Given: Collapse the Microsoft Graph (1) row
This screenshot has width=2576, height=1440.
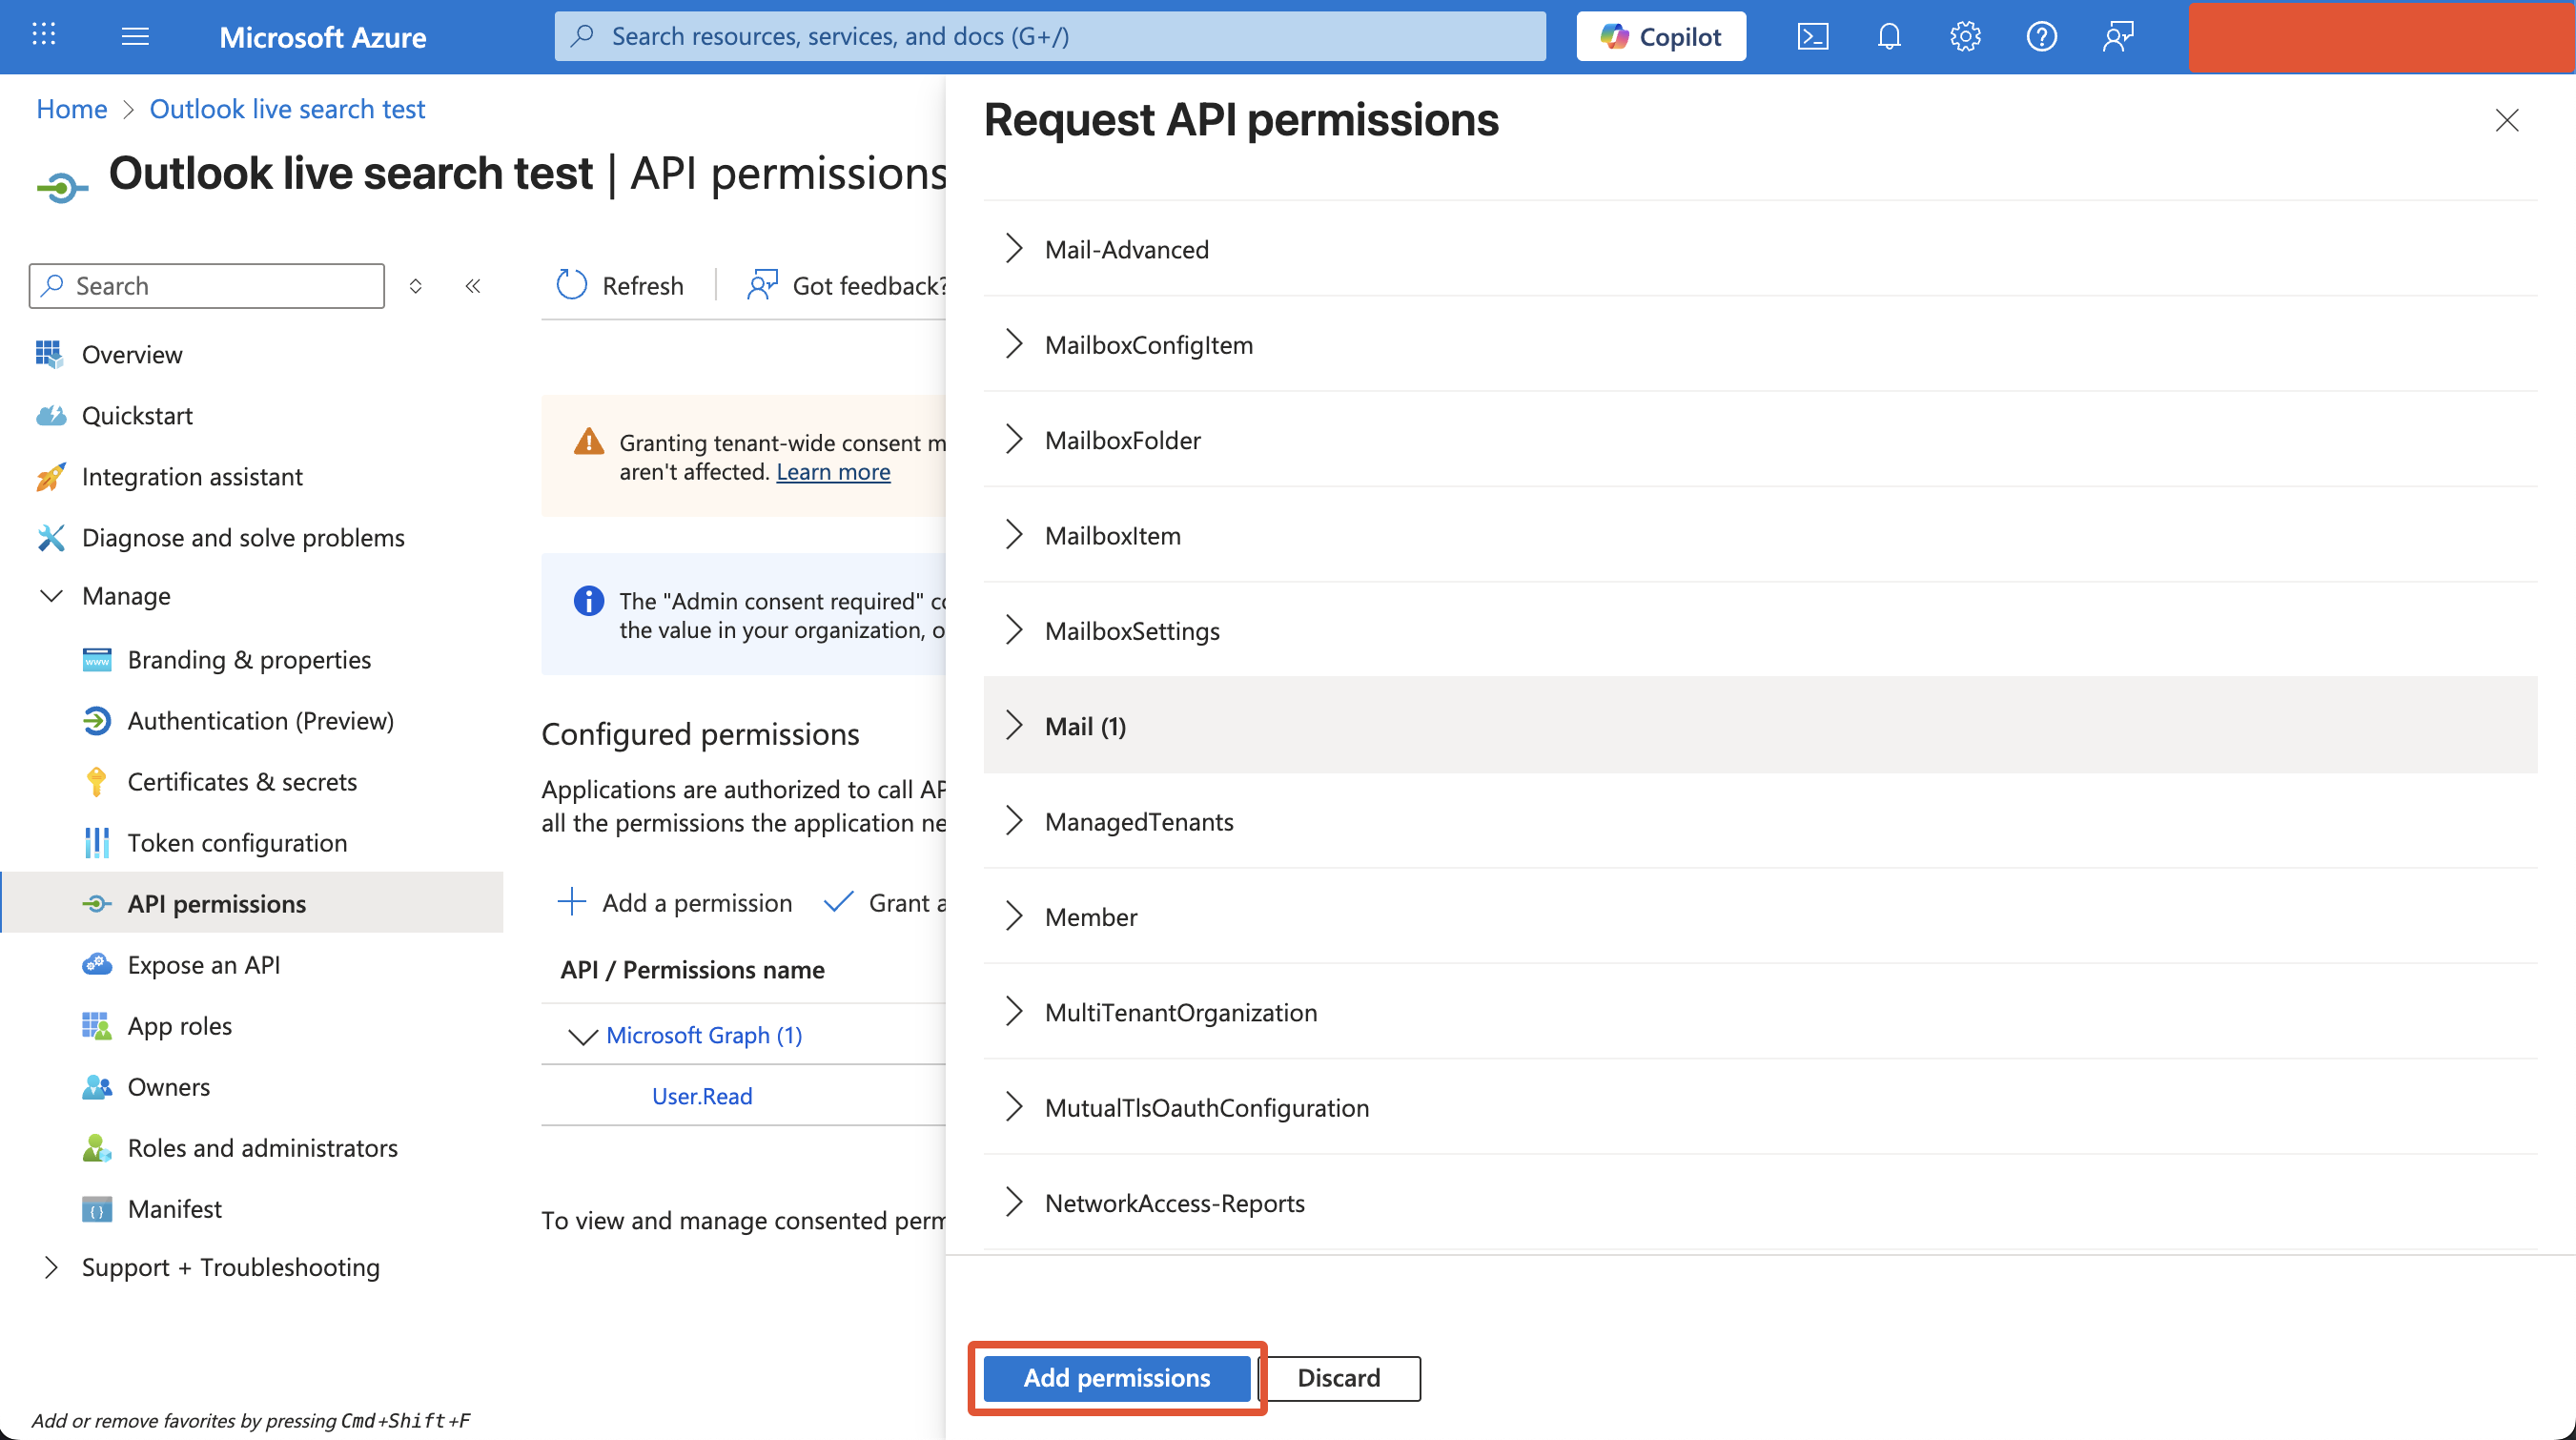Looking at the screenshot, I should (x=582, y=1036).
